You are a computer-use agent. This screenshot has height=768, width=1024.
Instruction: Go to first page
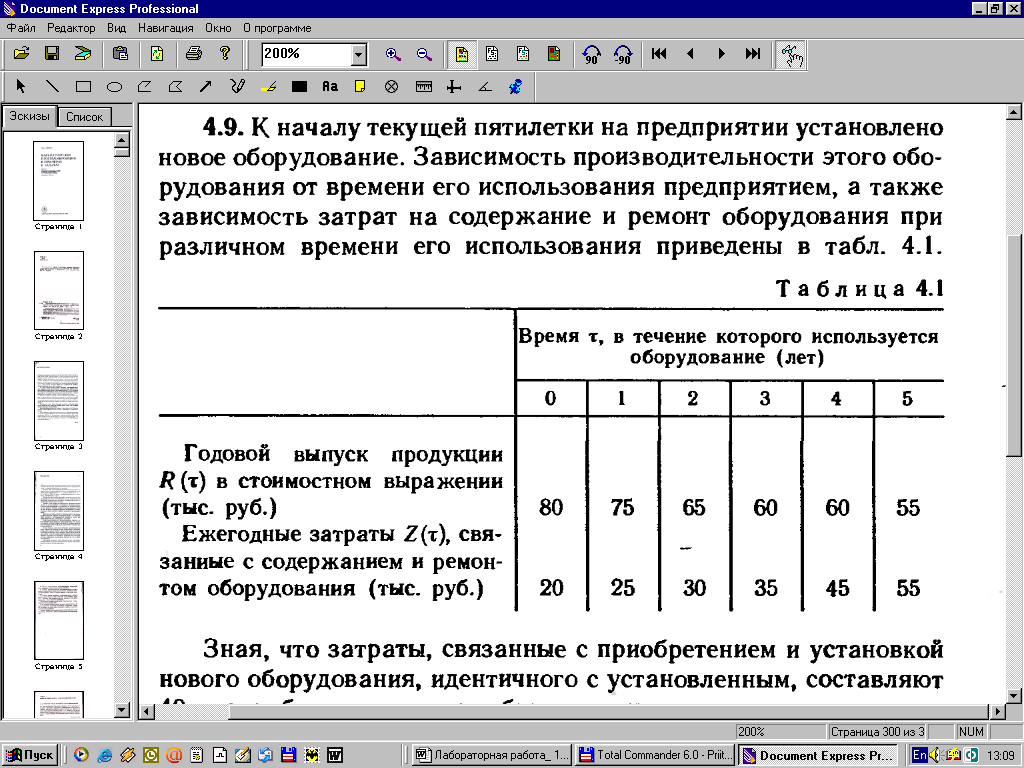[x=659, y=54]
